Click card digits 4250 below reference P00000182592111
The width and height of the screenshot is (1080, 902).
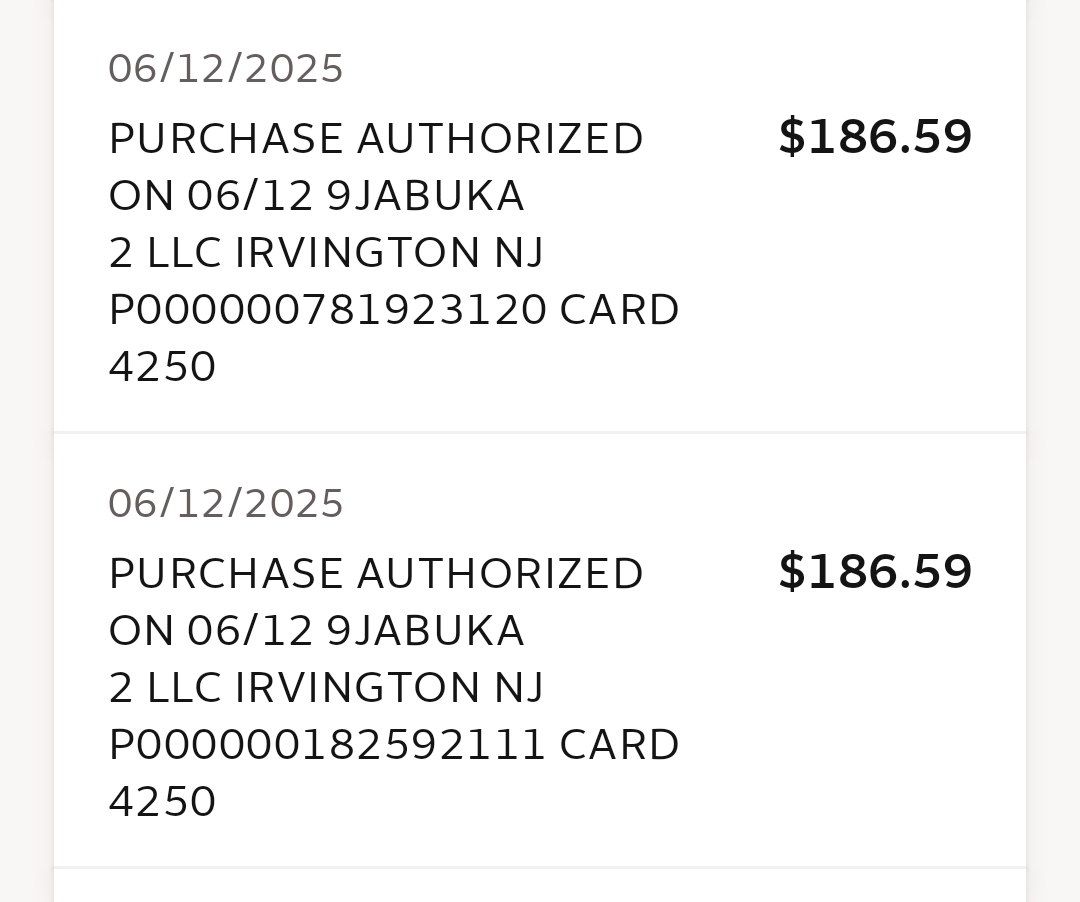pos(162,803)
